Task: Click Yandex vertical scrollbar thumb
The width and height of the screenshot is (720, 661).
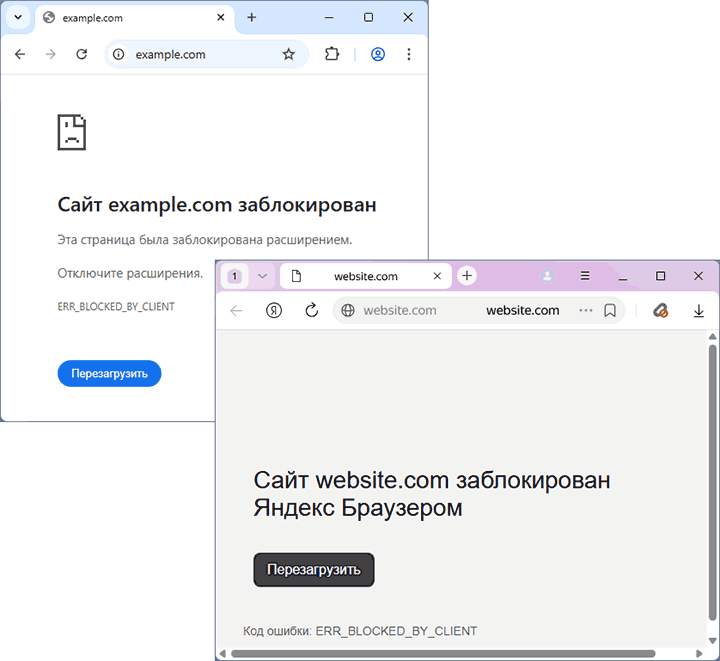Action: [712, 482]
